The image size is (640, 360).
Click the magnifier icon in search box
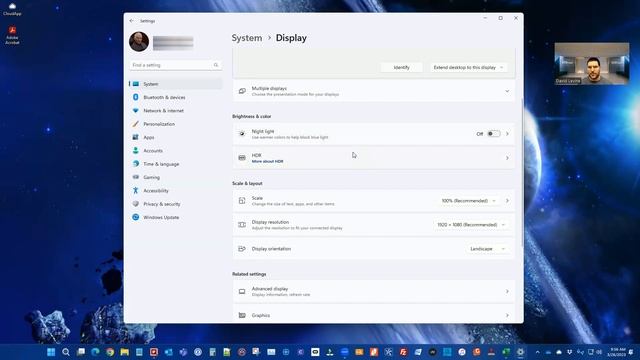(x=216, y=65)
